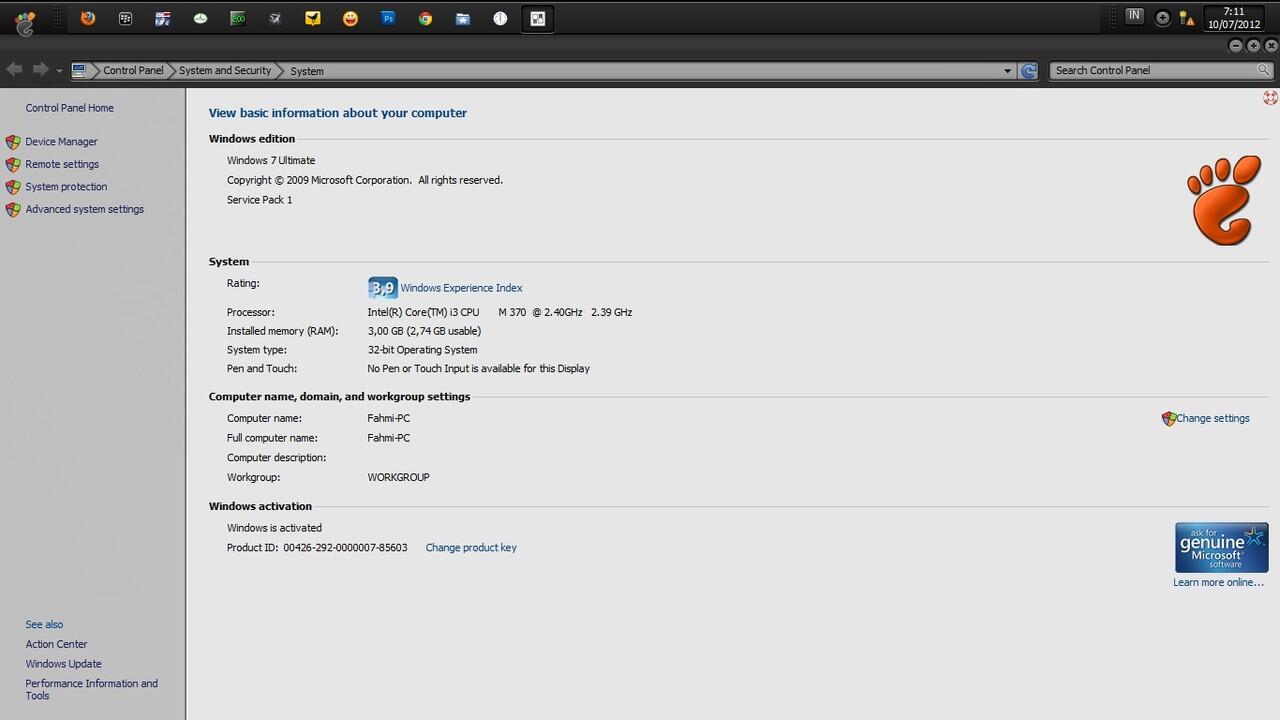Image resolution: width=1280 pixels, height=720 pixels.
Task: Click shield icon beside Device Manager
Action: [13, 142]
